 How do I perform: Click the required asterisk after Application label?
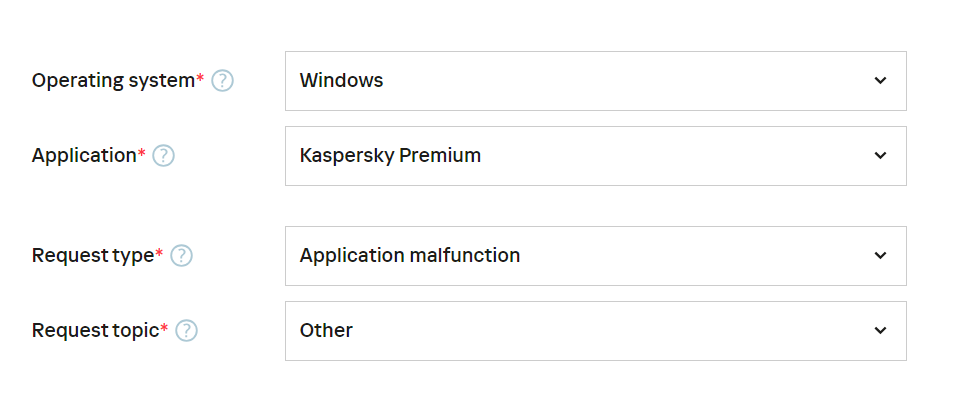[141, 153]
